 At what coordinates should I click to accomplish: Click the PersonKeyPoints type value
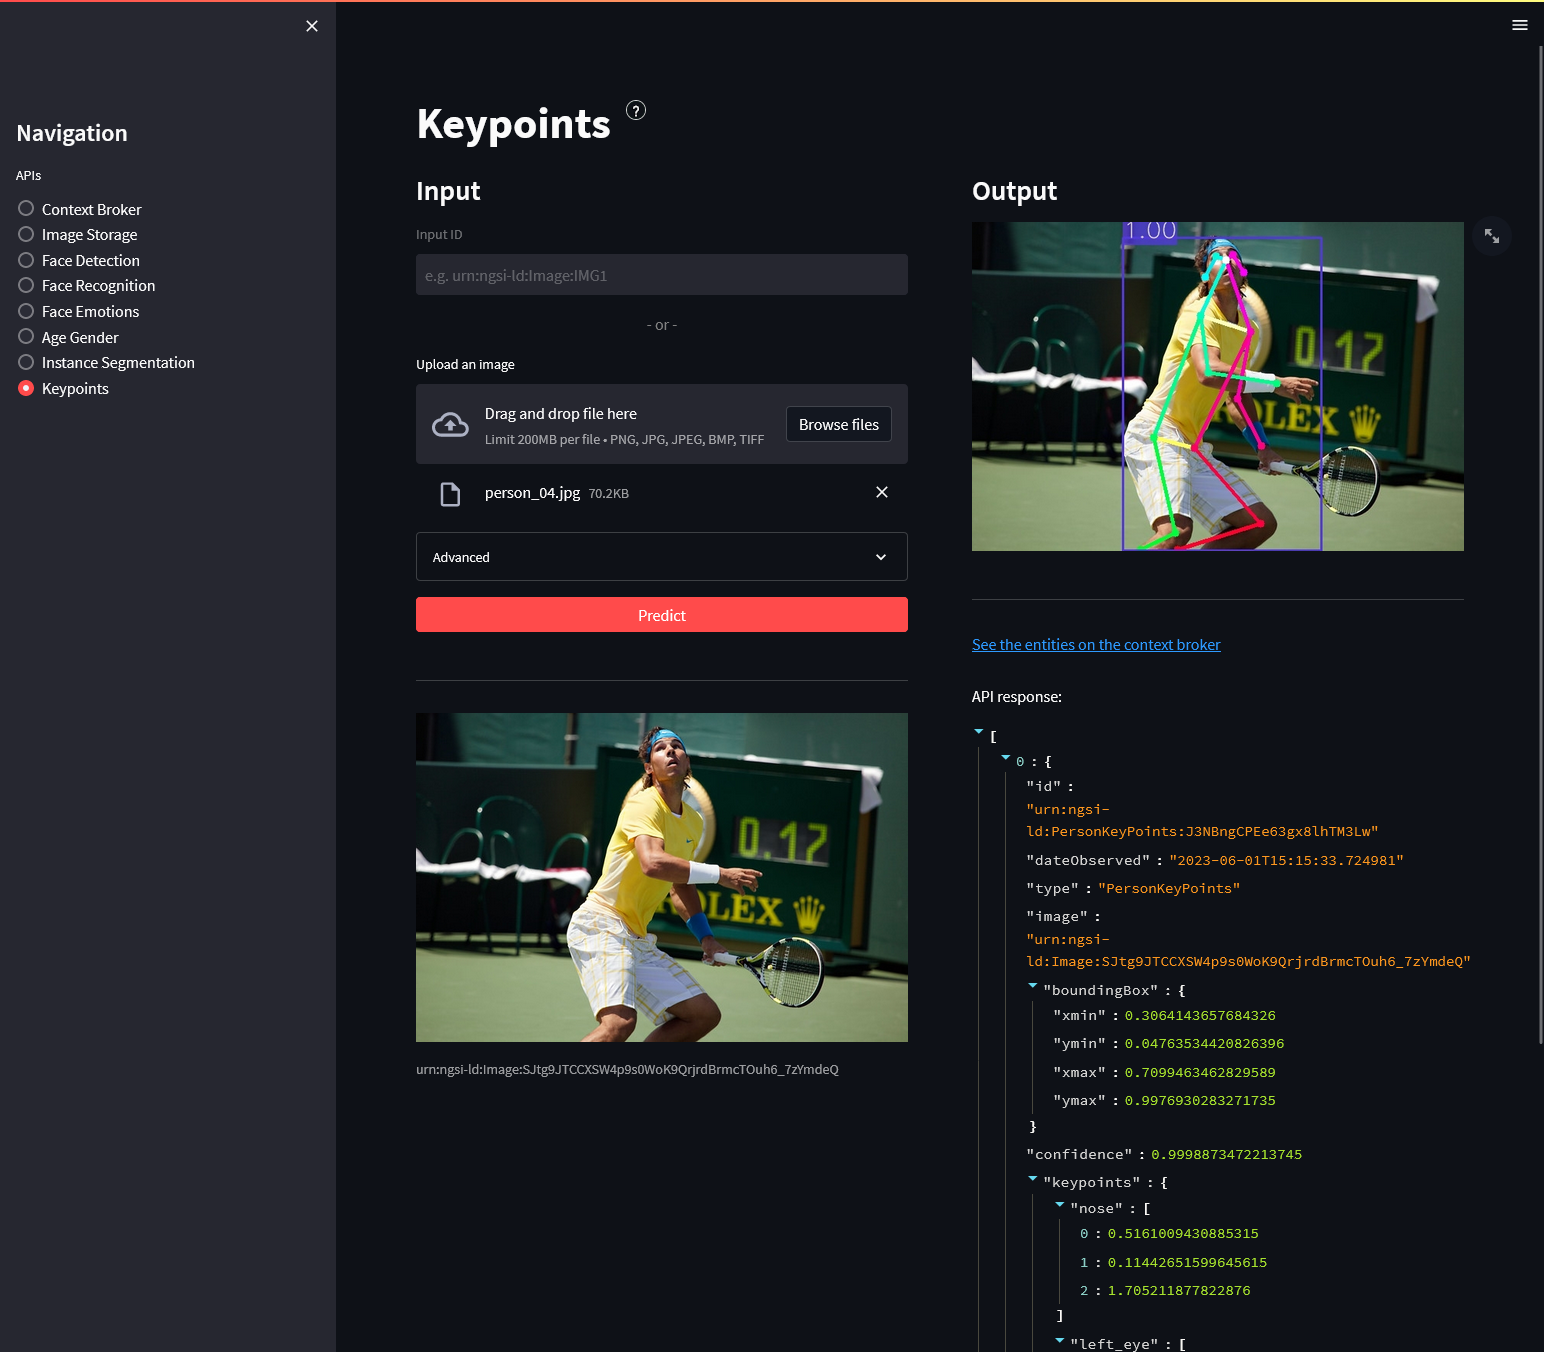pos(1169,889)
